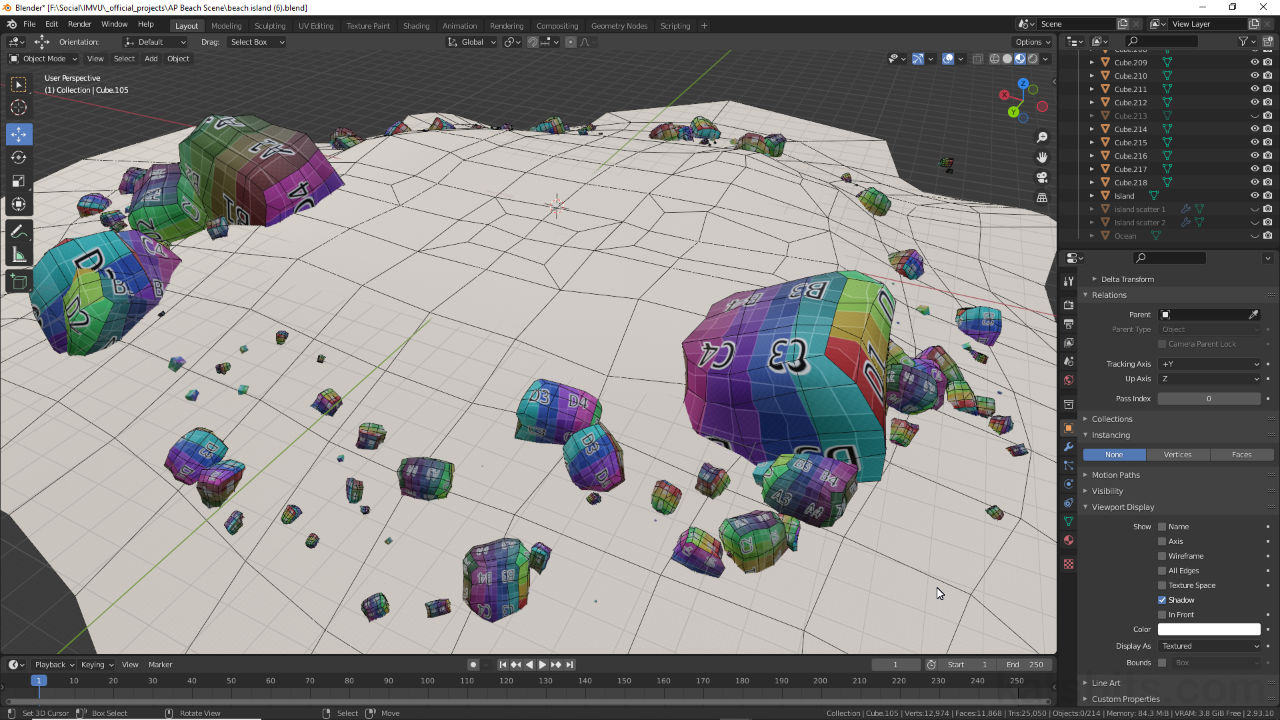Set instancing to Faces
This screenshot has height=720, width=1280.
(1241, 454)
